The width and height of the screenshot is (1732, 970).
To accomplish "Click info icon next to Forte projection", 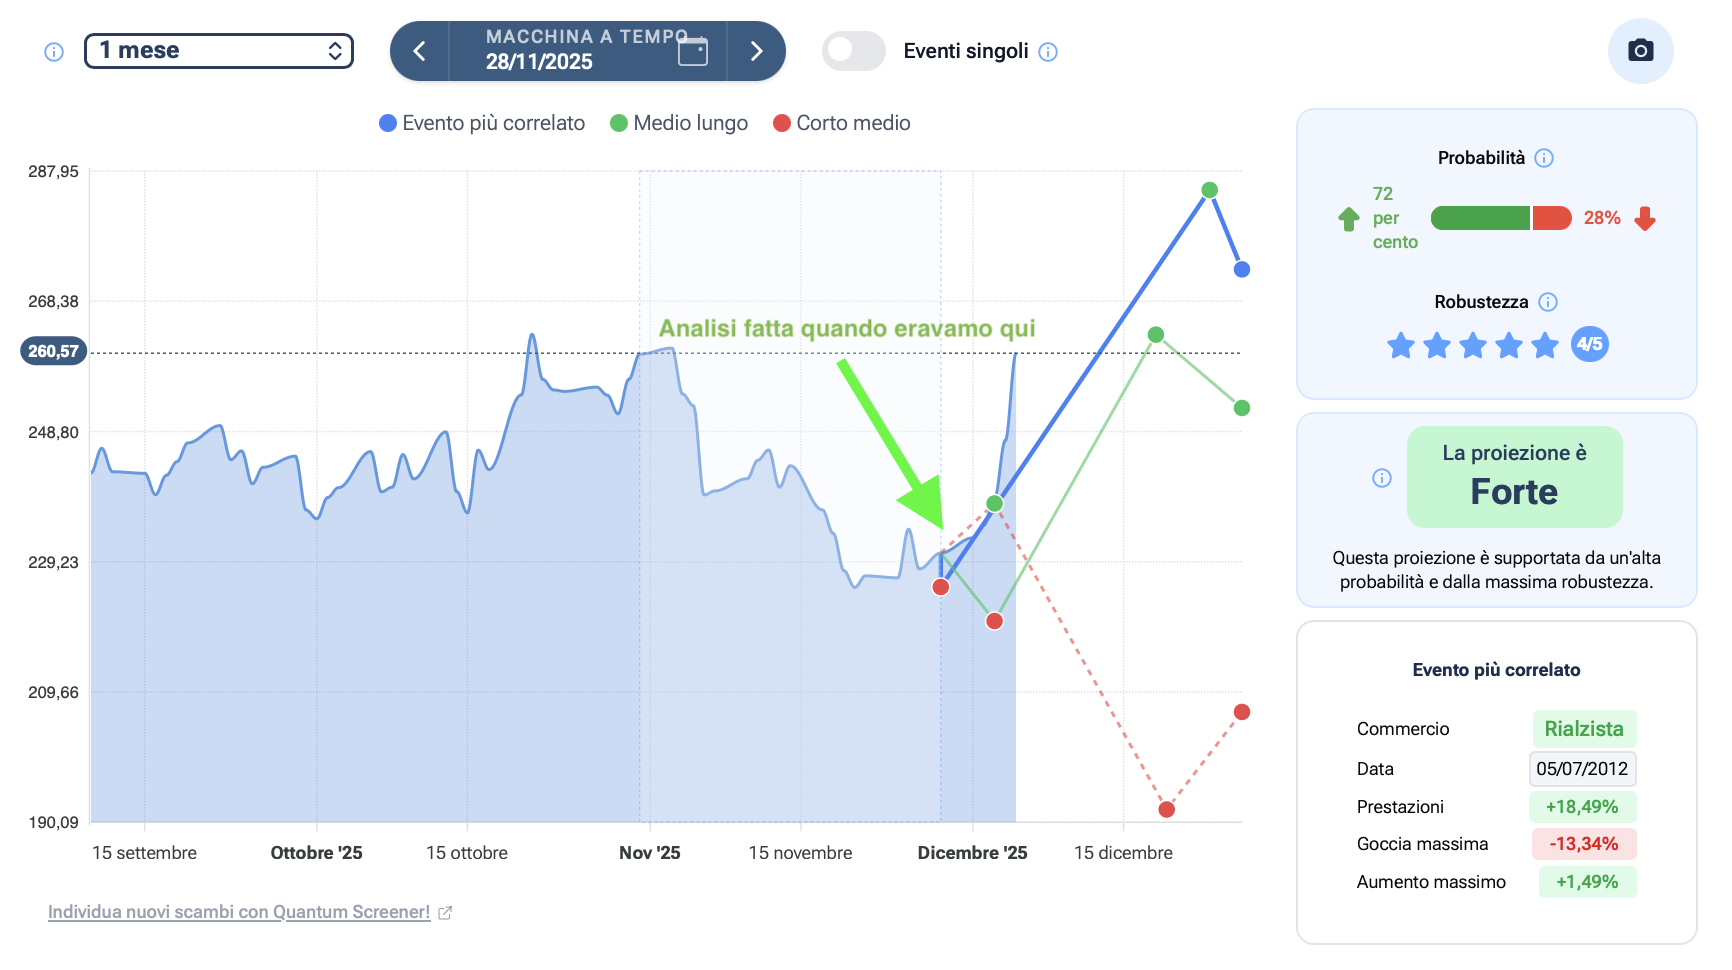I will point(1382,478).
